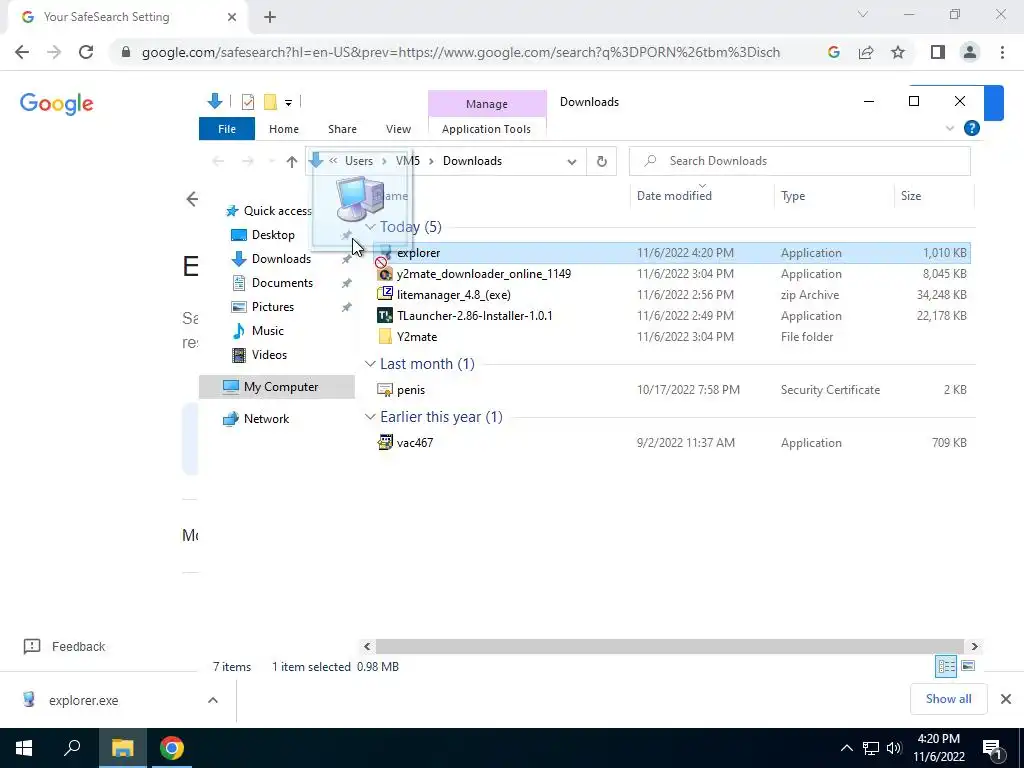Click the Feedback link on the page
The width and height of the screenshot is (1024, 768).
tap(64, 647)
